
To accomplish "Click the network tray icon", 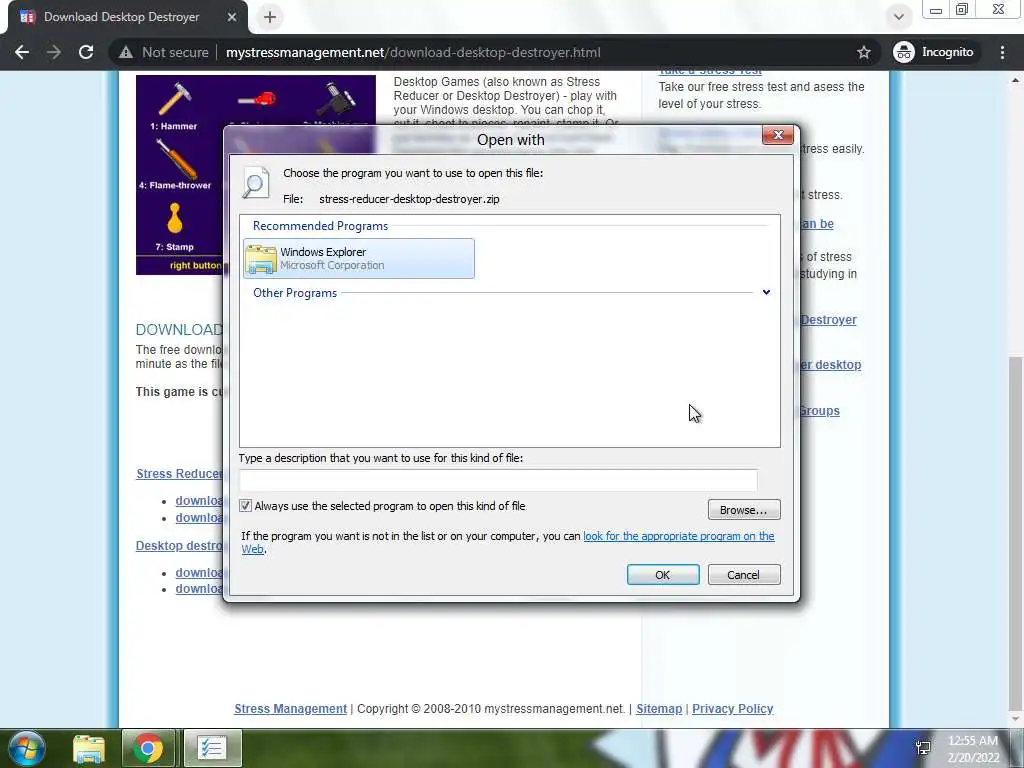I will [x=923, y=747].
